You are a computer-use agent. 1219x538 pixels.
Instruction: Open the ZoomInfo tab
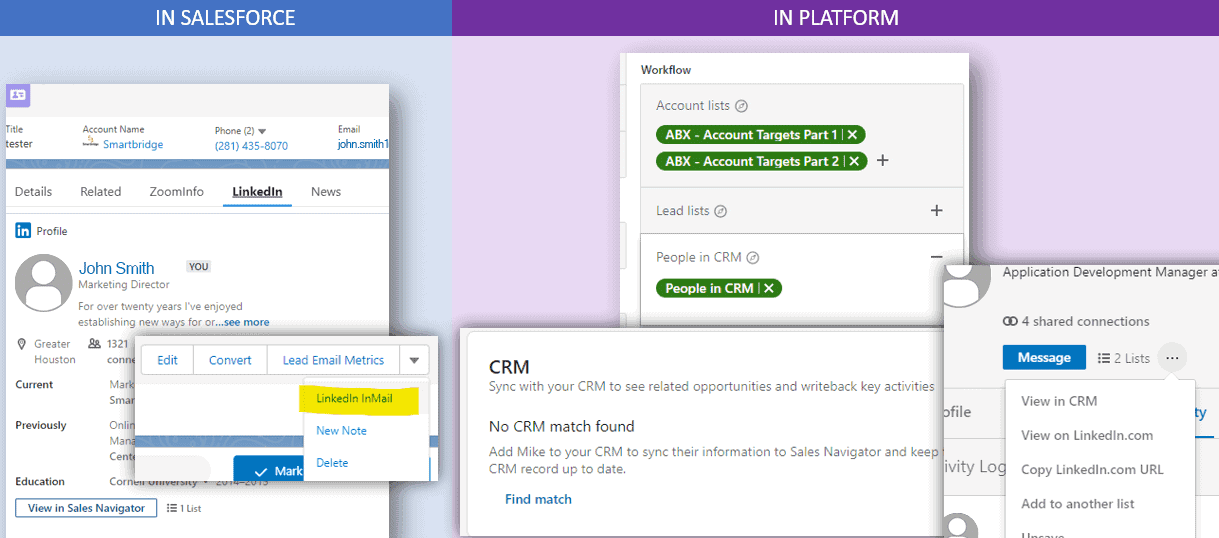(177, 191)
